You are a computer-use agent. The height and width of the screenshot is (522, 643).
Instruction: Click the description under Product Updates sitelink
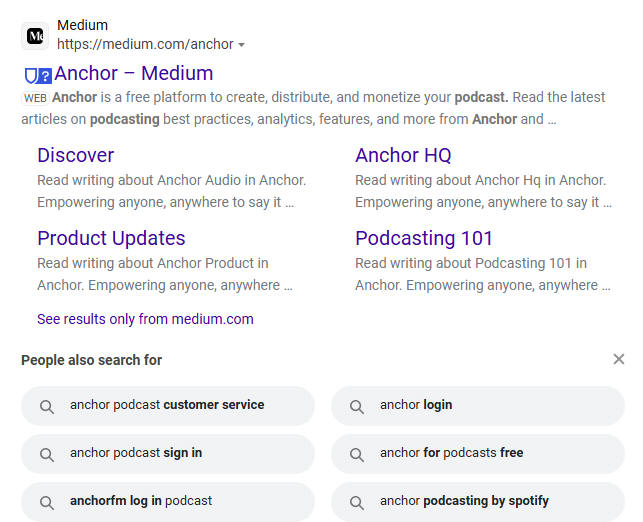pos(165,274)
